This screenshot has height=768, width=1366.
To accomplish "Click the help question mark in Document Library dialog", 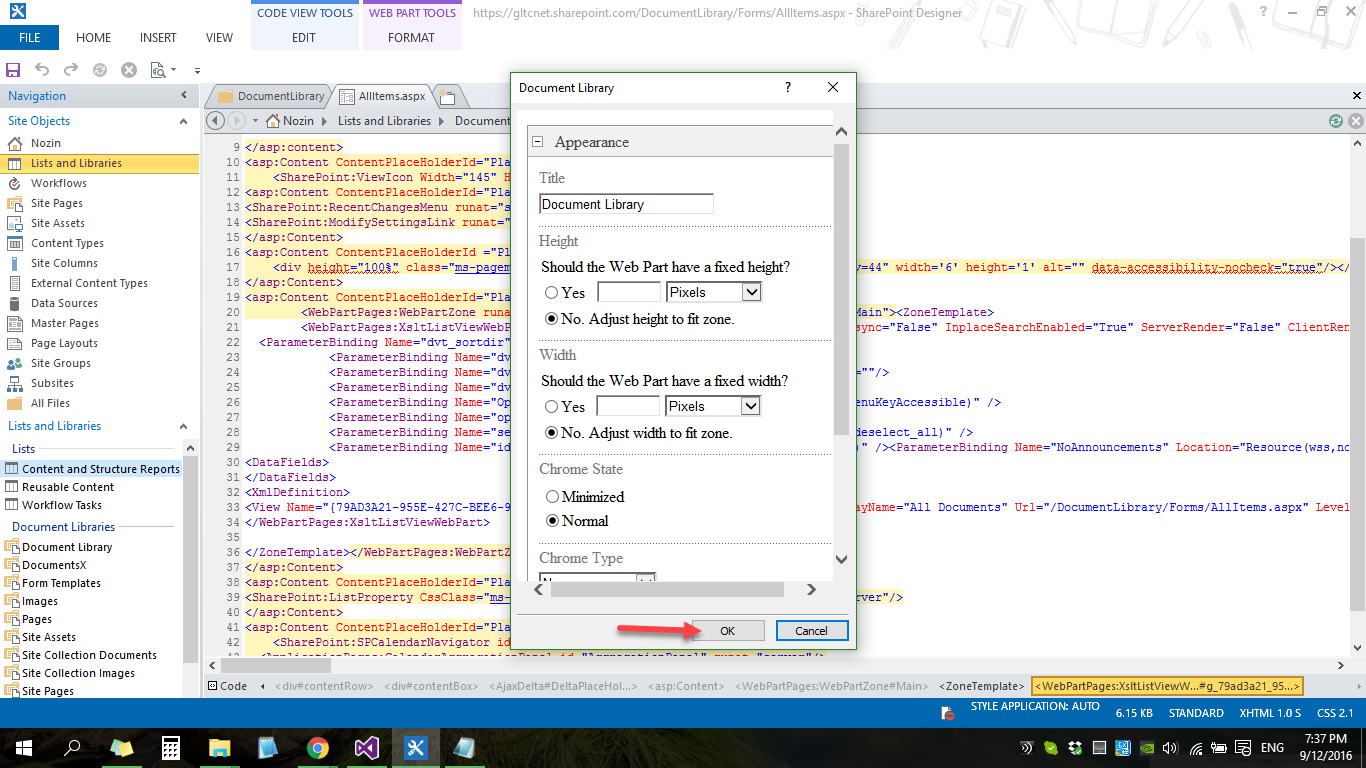I will pos(787,87).
